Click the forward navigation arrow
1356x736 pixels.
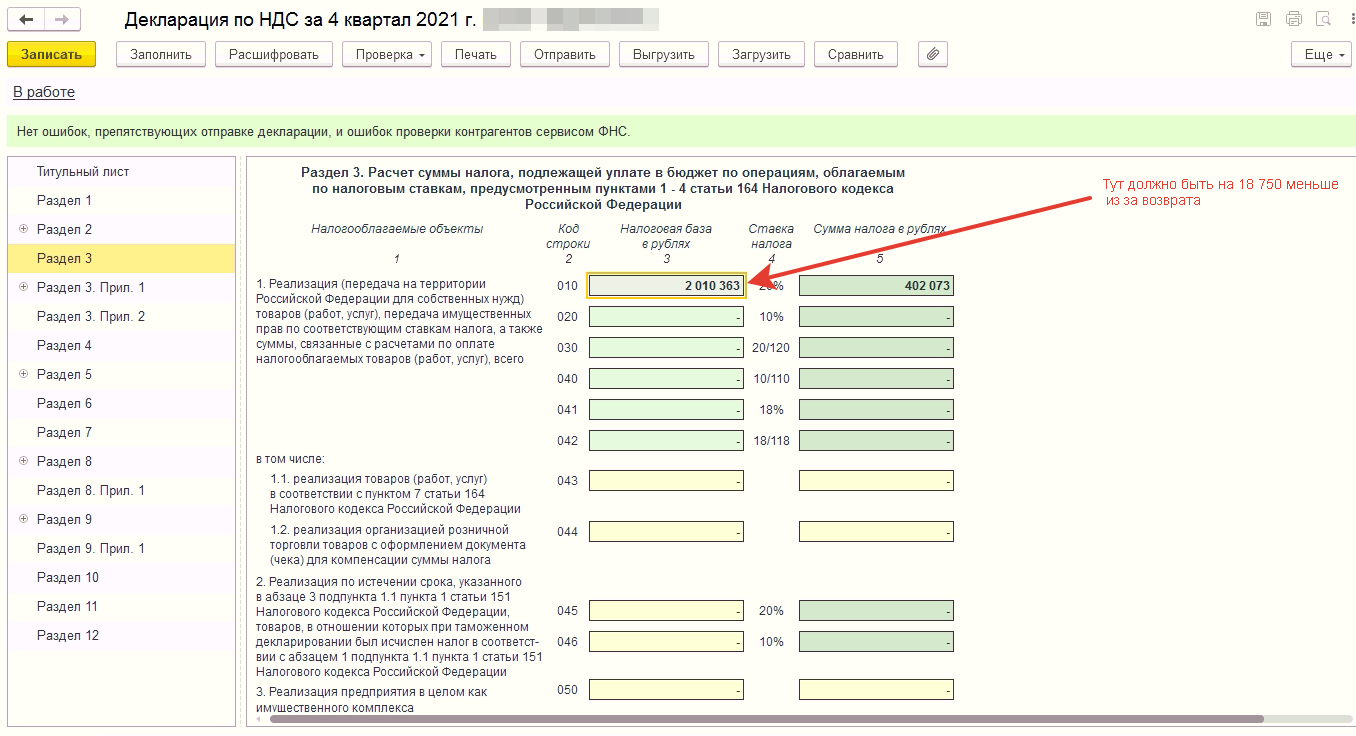pos(62,20)
